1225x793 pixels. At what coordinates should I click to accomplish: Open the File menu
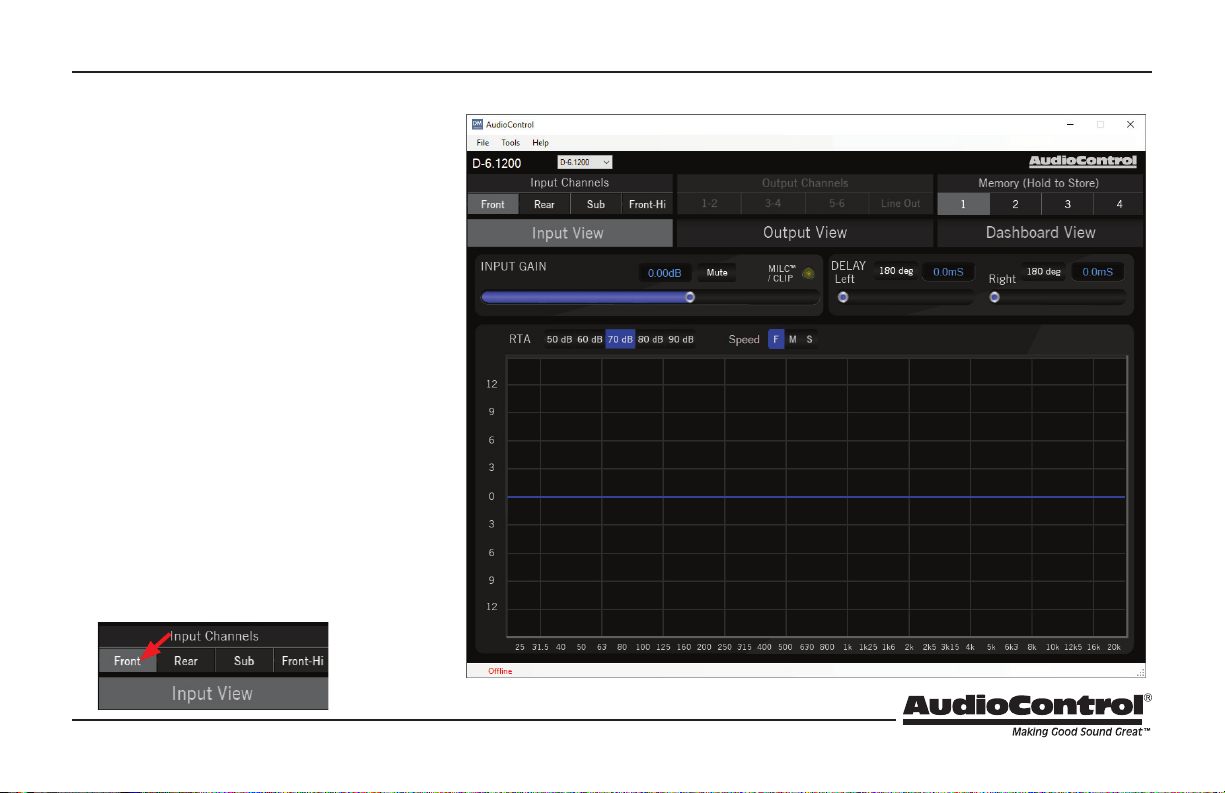coord(483,143)
